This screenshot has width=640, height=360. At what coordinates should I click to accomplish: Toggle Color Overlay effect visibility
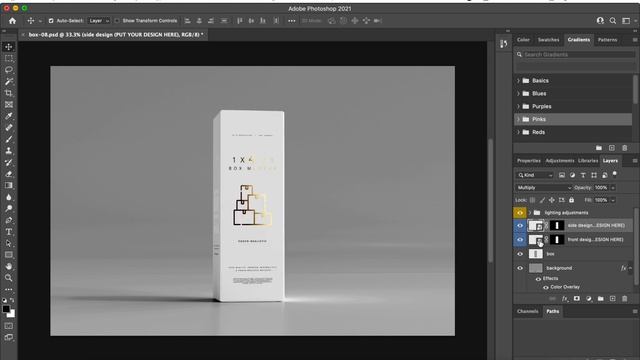pyautogui.click(x=545, y=287)
